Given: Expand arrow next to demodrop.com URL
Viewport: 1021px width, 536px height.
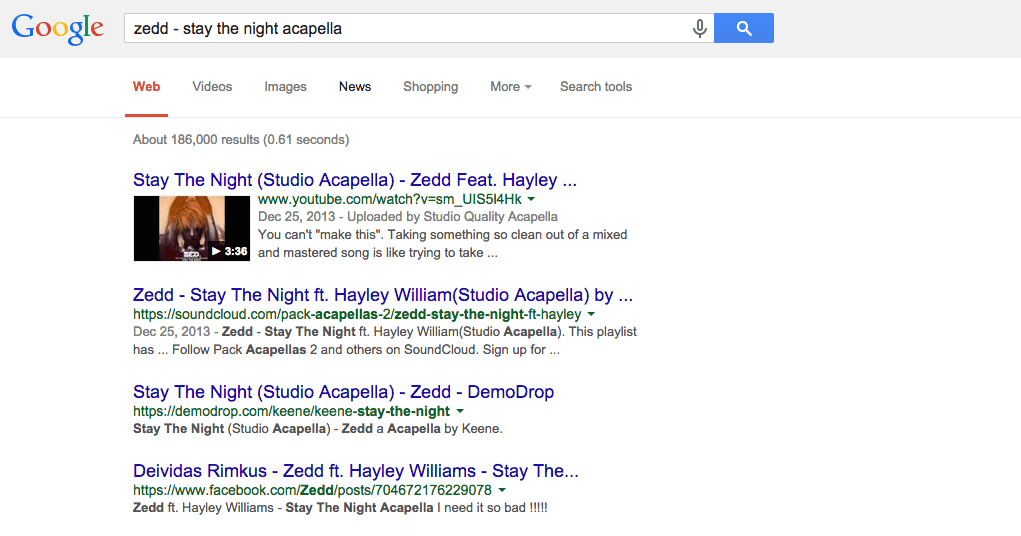Looking at the screenshot, I should [460, 412].
